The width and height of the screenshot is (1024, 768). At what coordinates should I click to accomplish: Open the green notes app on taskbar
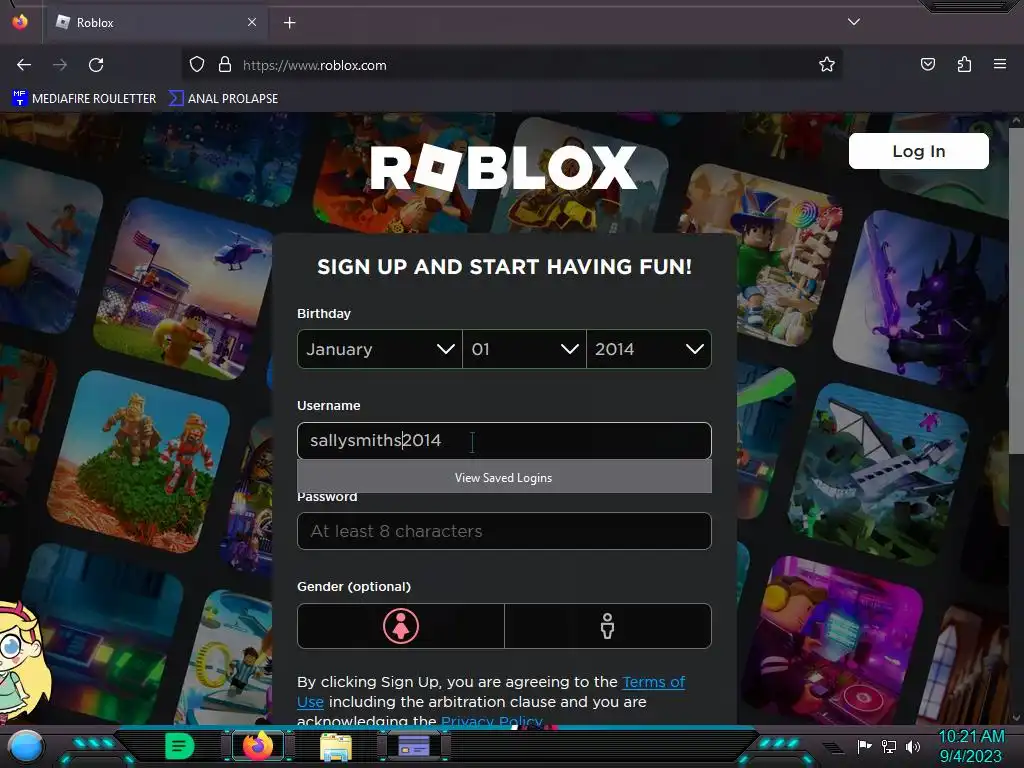[179, 746]
